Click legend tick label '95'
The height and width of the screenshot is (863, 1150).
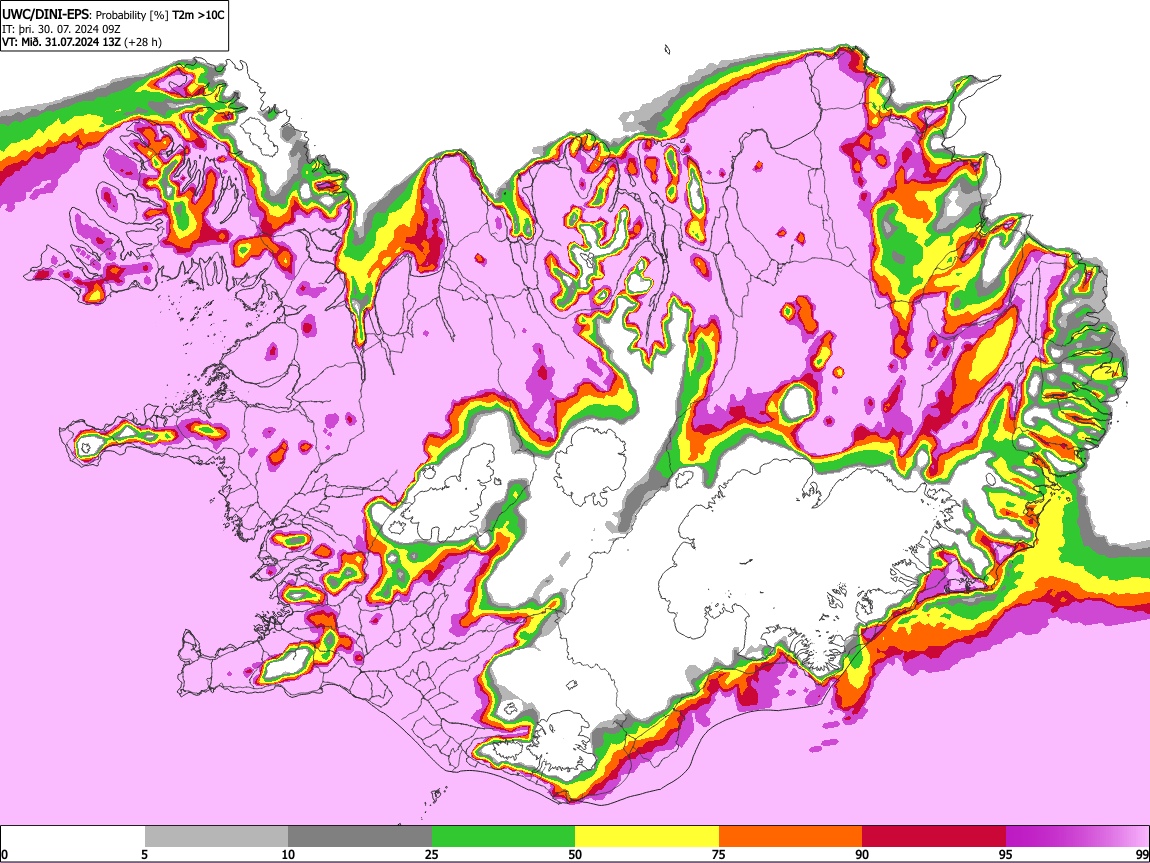coord(1006,854)
